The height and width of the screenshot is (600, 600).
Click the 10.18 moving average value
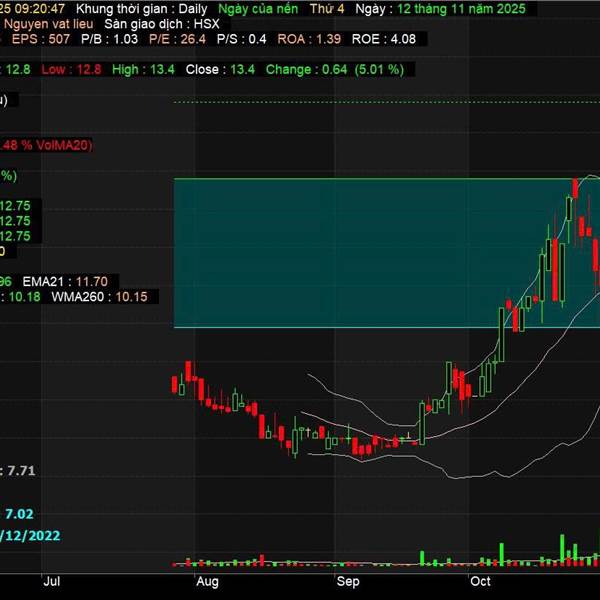pyautogui.click(x=24, y=297)
